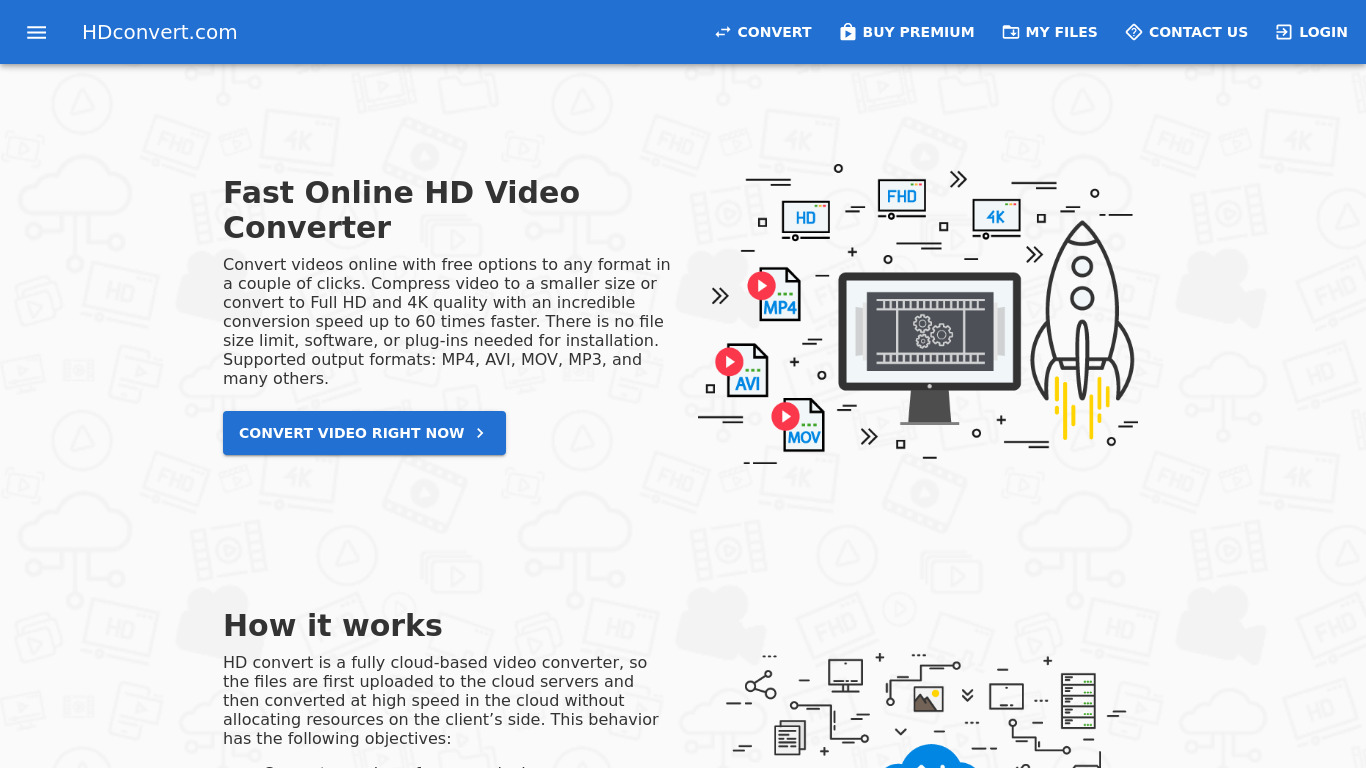Go to HDconvert.com home logo
The height and width of the screenshot is (768, 1366).
[x=160, y=32]
